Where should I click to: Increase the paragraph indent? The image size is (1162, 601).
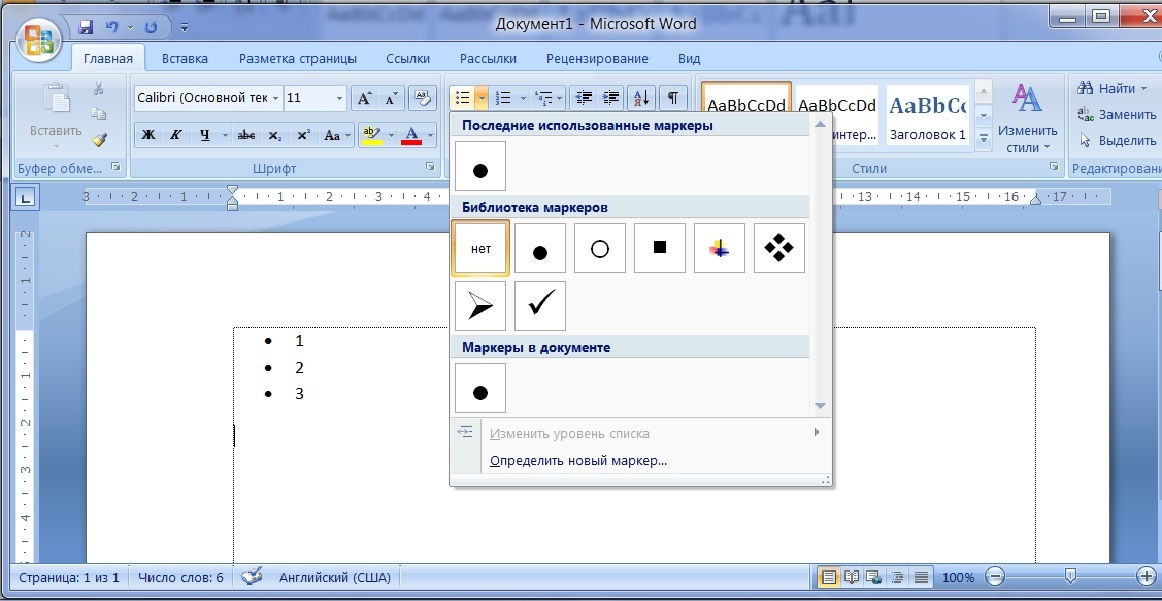pyautogui.click(x=611, y=98)
